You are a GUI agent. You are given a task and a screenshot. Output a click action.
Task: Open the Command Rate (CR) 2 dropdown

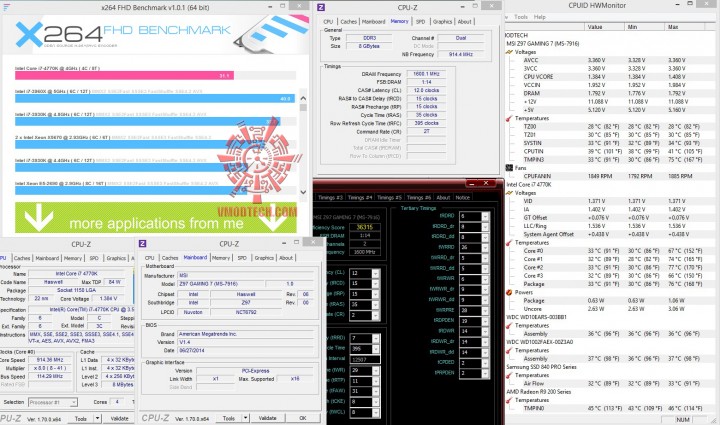coord(376,316)
